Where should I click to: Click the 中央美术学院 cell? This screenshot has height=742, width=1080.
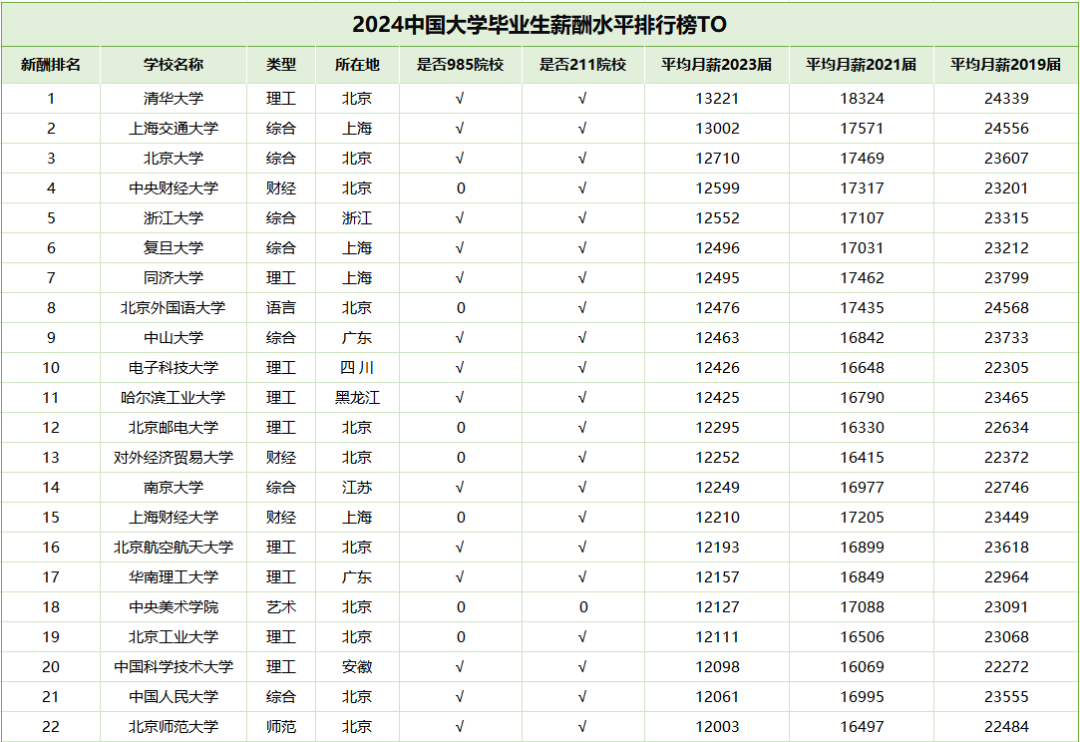click(174, 608)
